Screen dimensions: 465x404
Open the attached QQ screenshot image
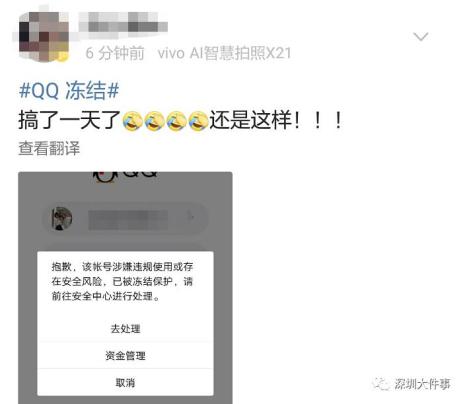125,288
